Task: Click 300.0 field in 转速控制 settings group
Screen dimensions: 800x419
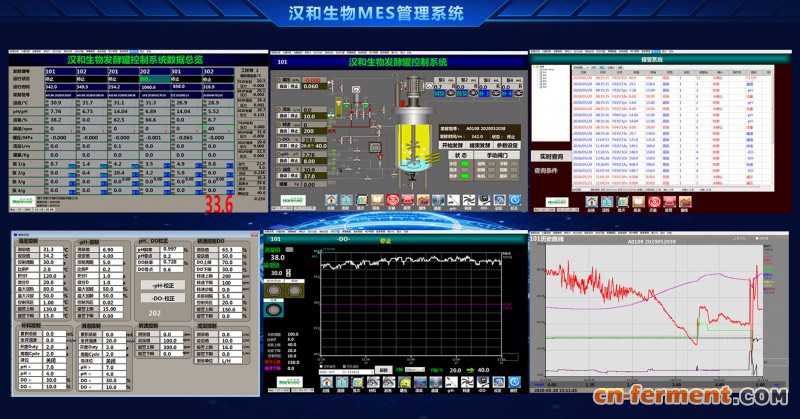Action: point(172,347)
